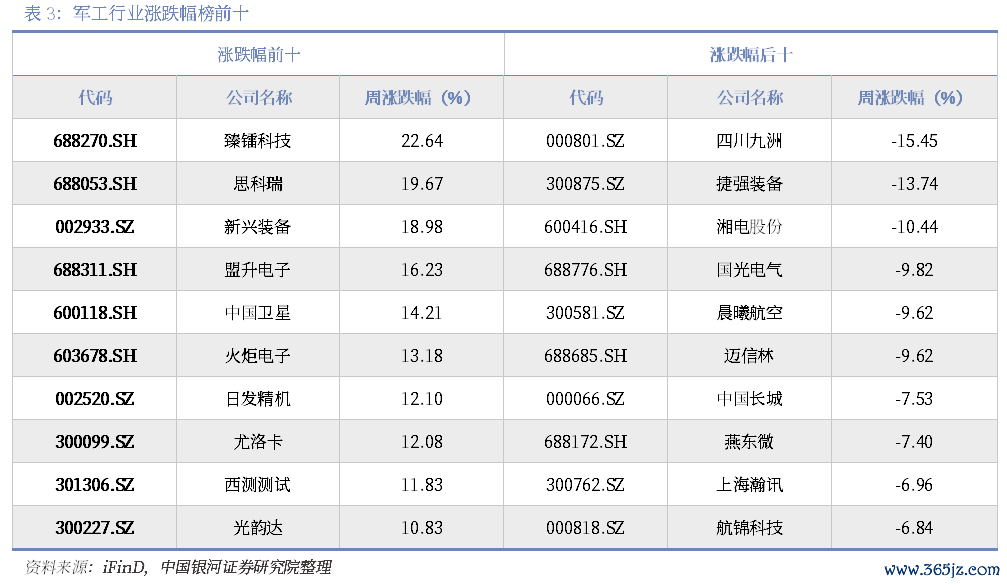Click the value 11.83
Viewport: 1007px width, 585px height.
422,485
